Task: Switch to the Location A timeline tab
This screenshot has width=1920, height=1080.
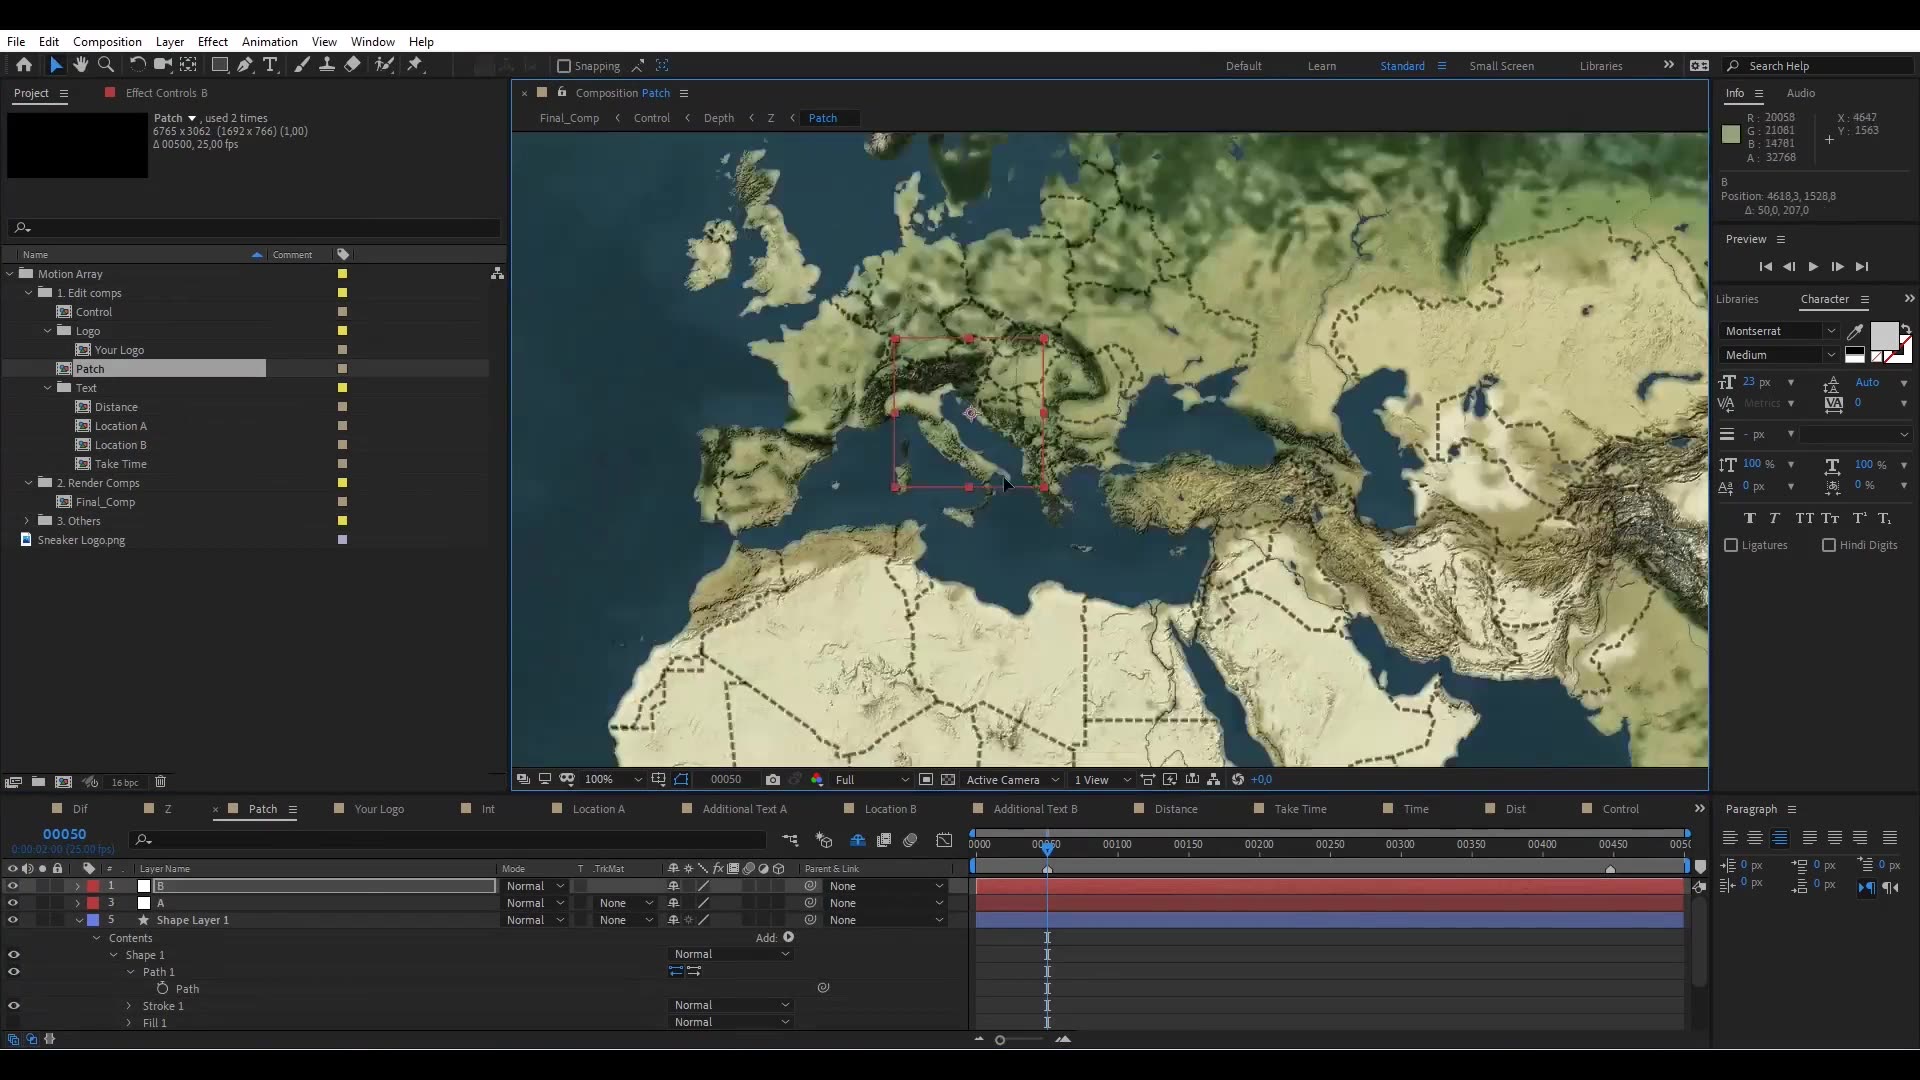Action: tap(598, 809)
